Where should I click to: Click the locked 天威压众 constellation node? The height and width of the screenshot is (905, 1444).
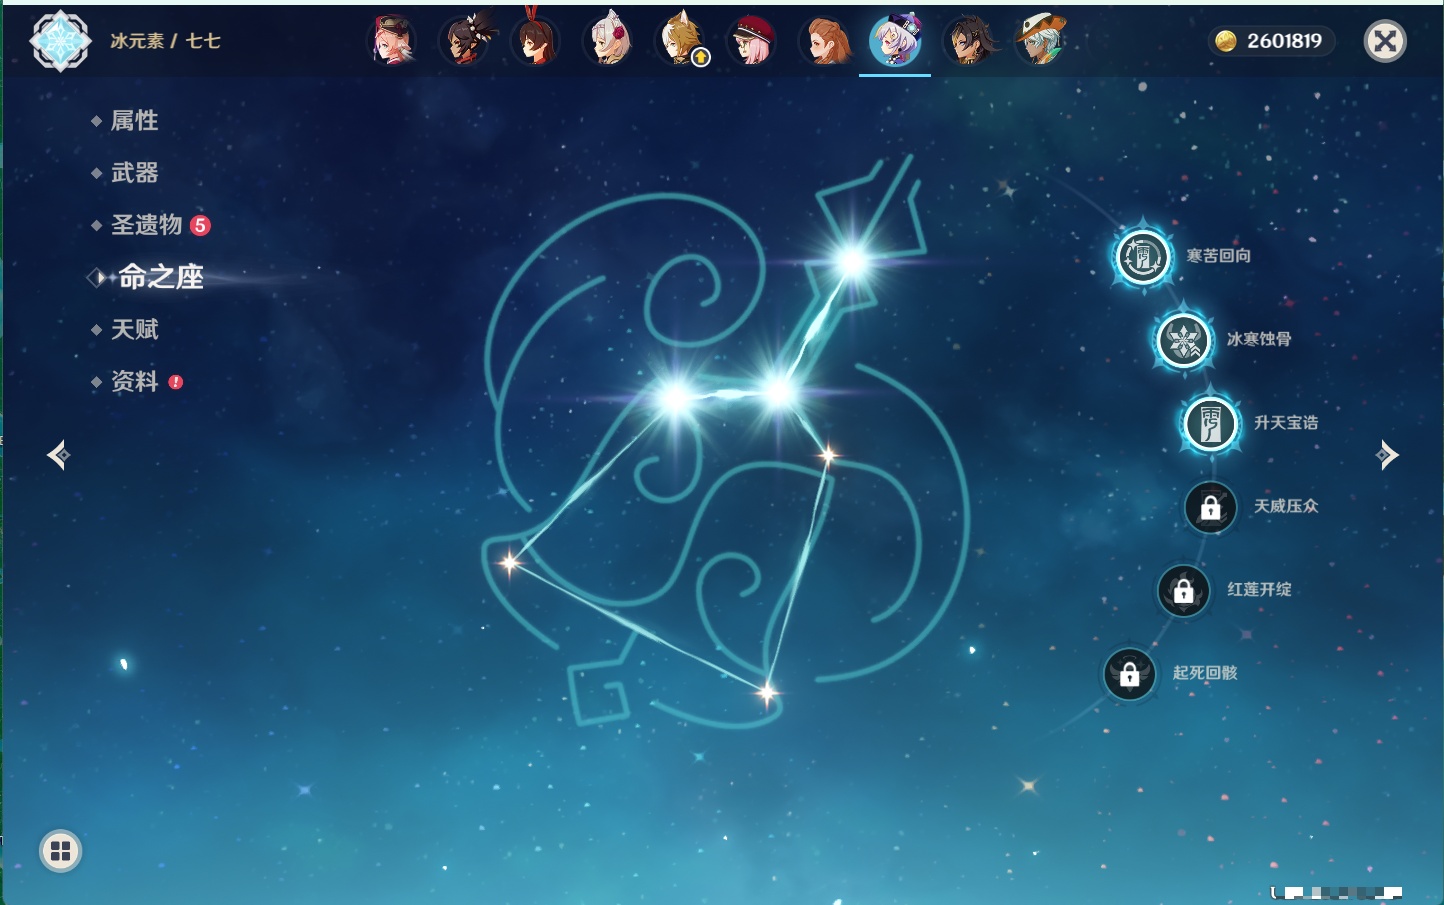pos(1211,507)
